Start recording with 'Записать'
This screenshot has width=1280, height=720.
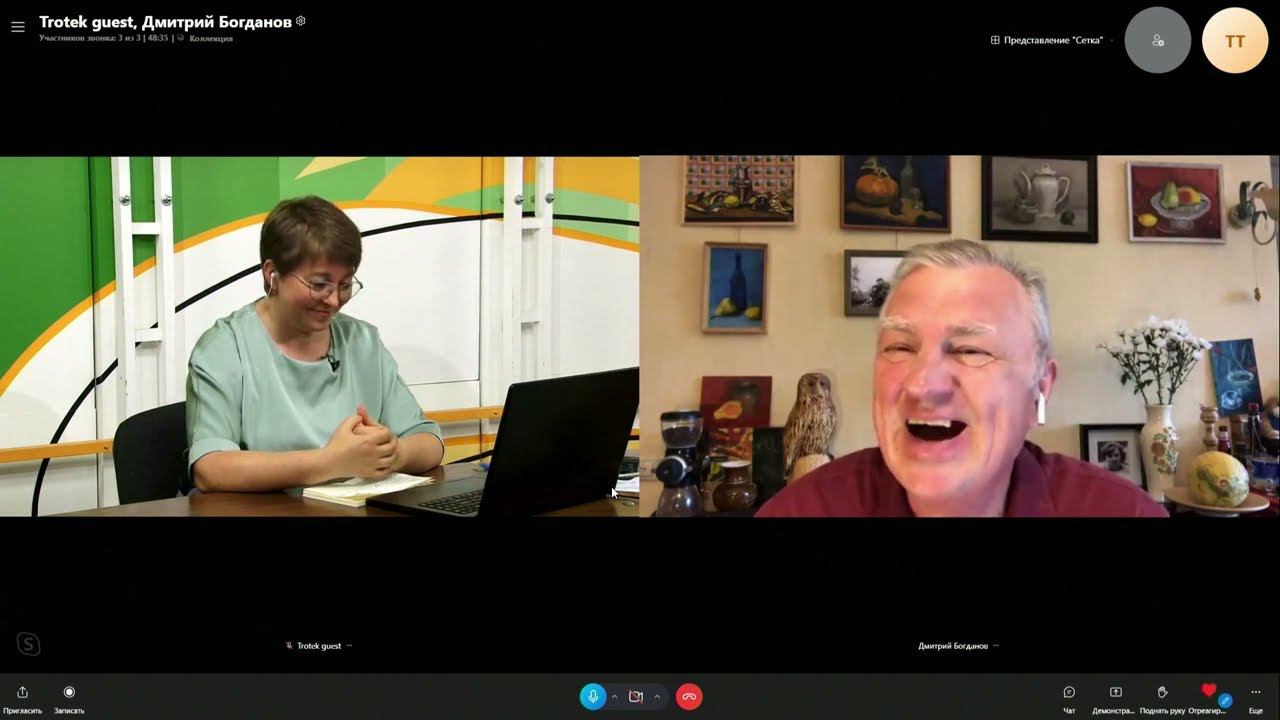(x=69, y=698)
